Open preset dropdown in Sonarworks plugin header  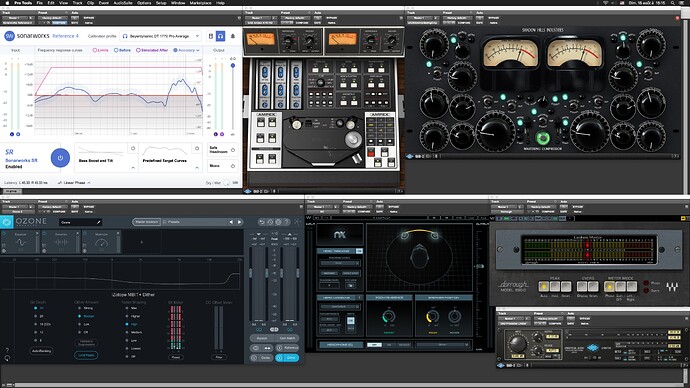point(52,18)
